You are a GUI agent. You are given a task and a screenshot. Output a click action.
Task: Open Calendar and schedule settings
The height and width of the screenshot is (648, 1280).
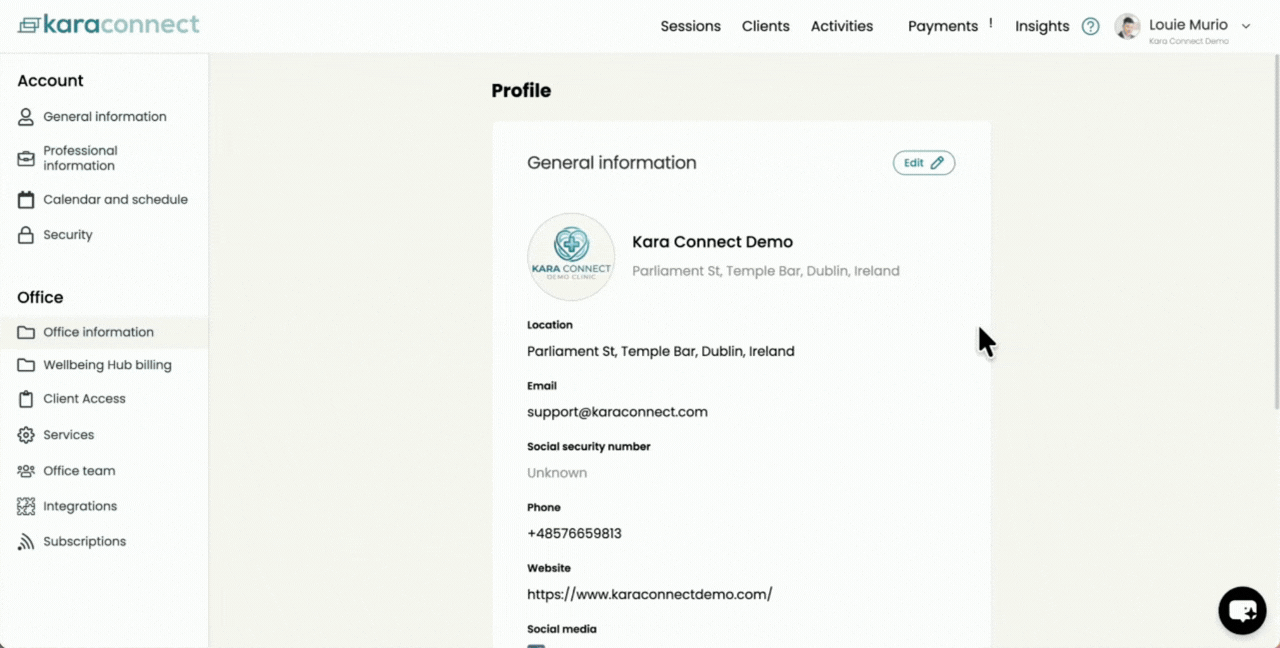point(104,200)
